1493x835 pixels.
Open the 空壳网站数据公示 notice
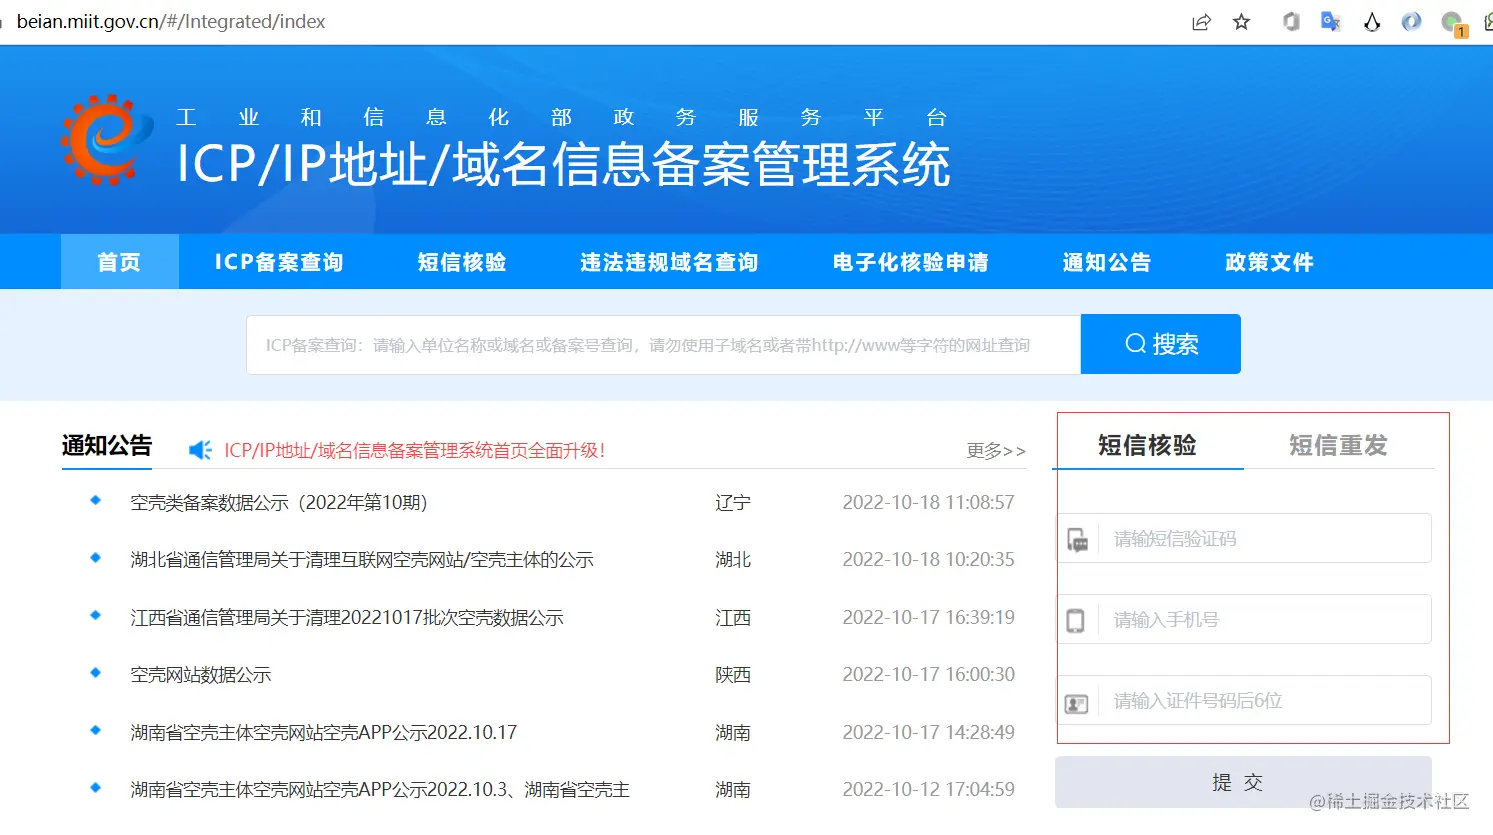[201, 675]
